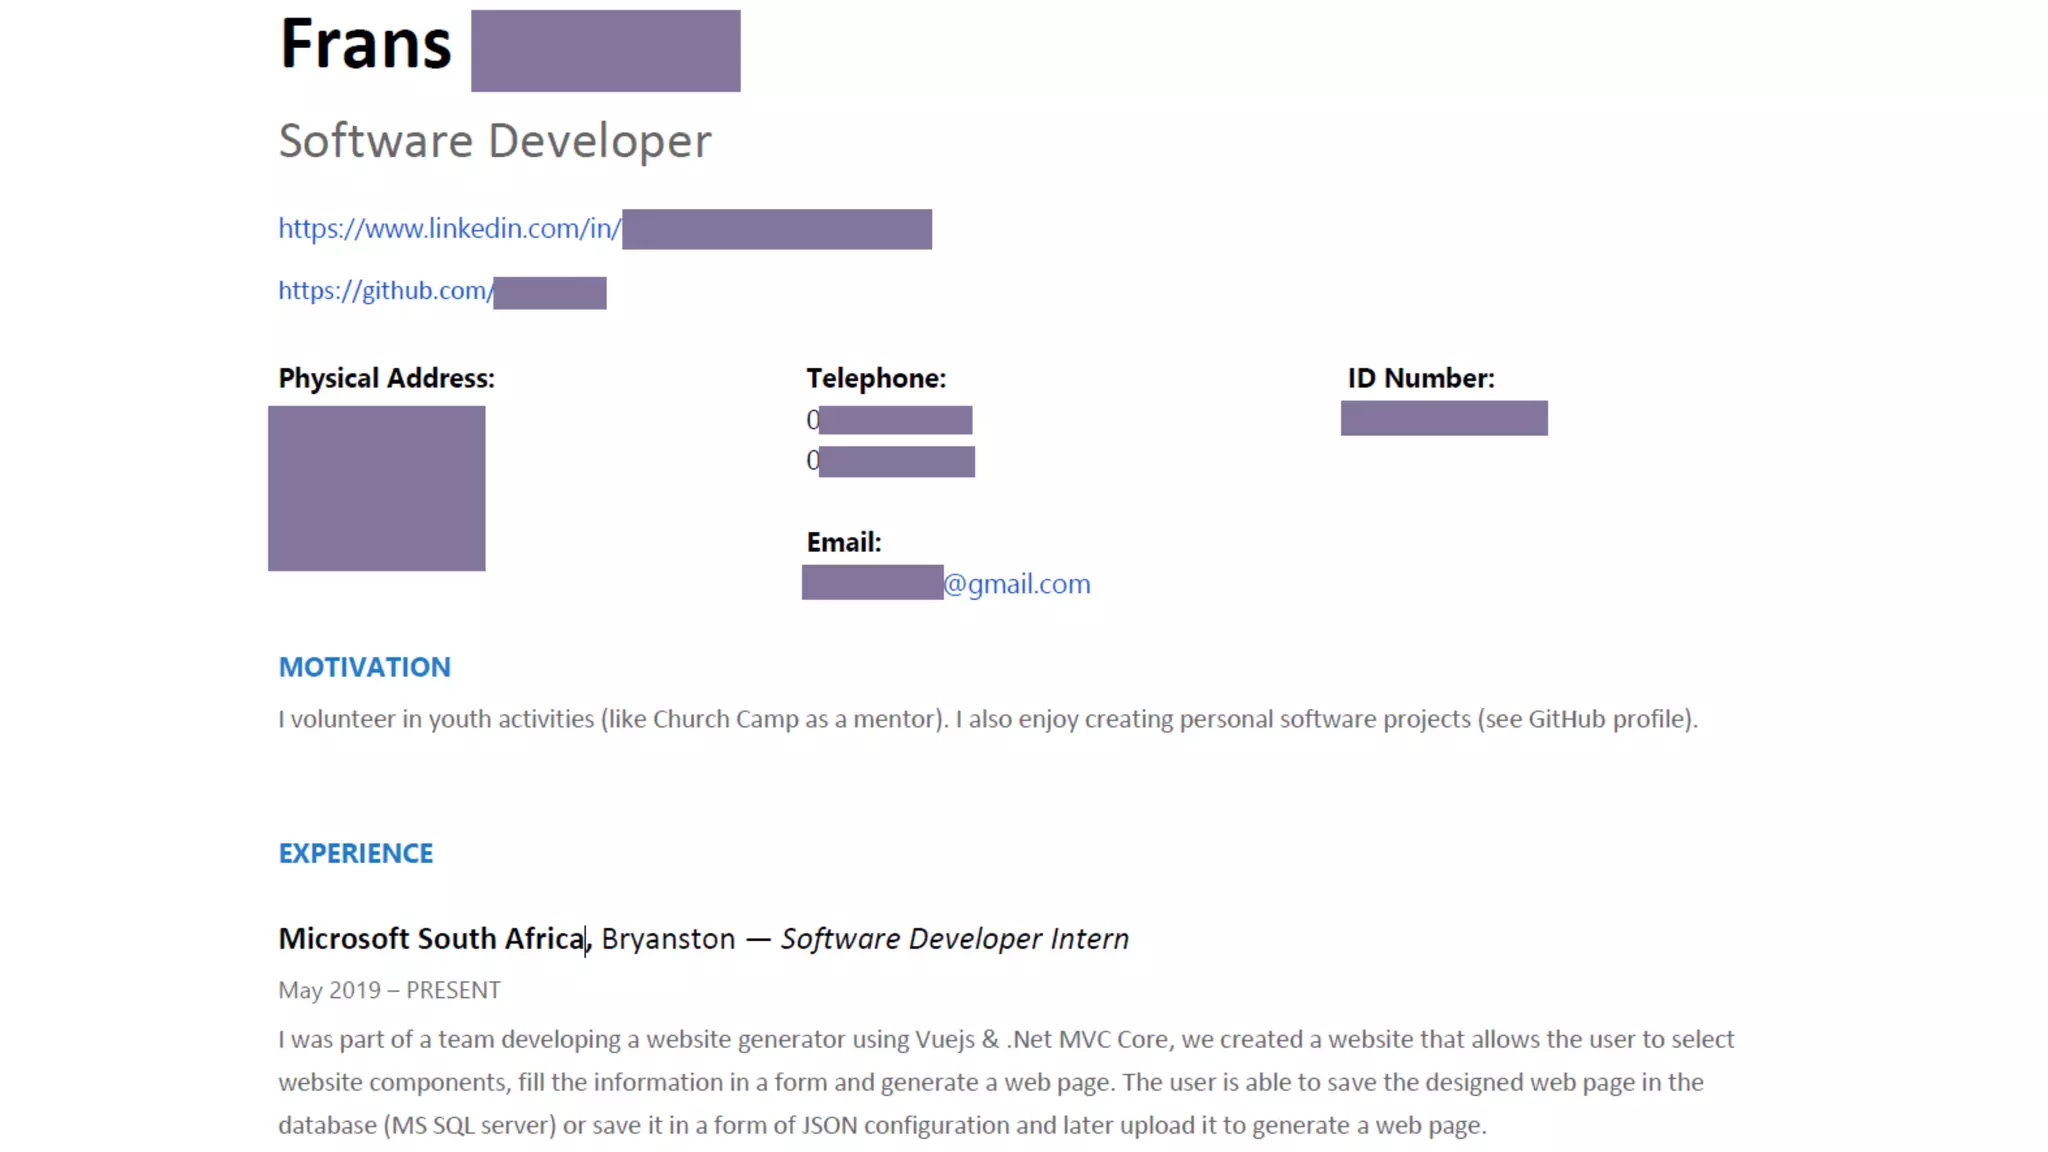
Task: Click the 'Microsoft South Africa' company name
Action: [x=431, y=939]
